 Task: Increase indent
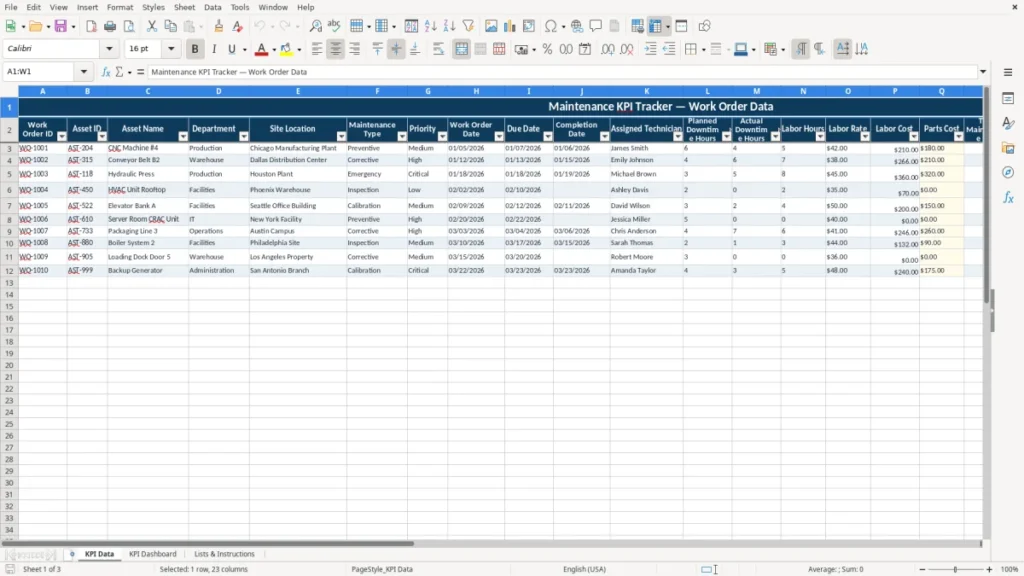(650, 49)
